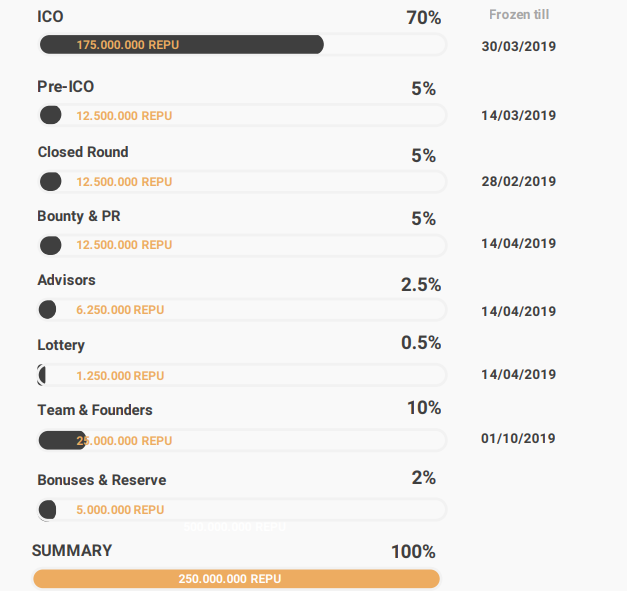Image resolution: width=627 pixels, height=591 pixels.
Task: Click the Bounty & PR progress bar
Action: [x=240, y=245]
